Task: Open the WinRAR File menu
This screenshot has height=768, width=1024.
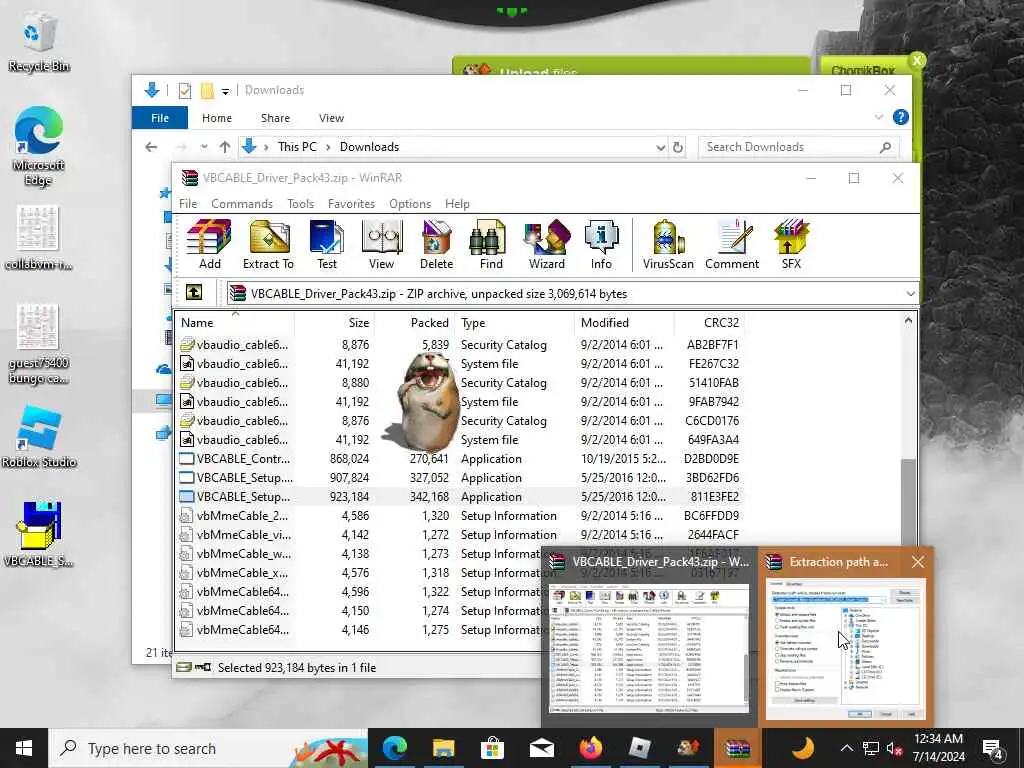Action: point(188,204)
